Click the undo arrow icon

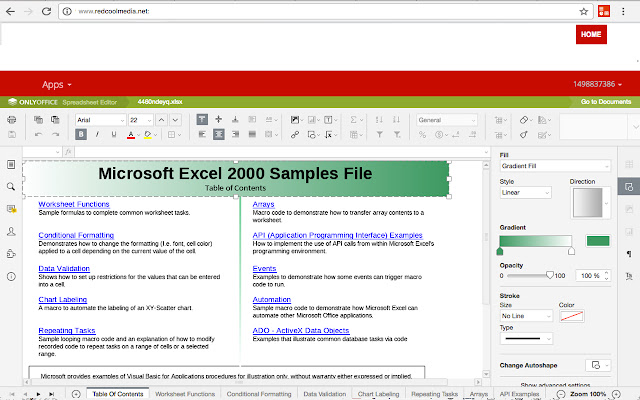pos(39,134)
